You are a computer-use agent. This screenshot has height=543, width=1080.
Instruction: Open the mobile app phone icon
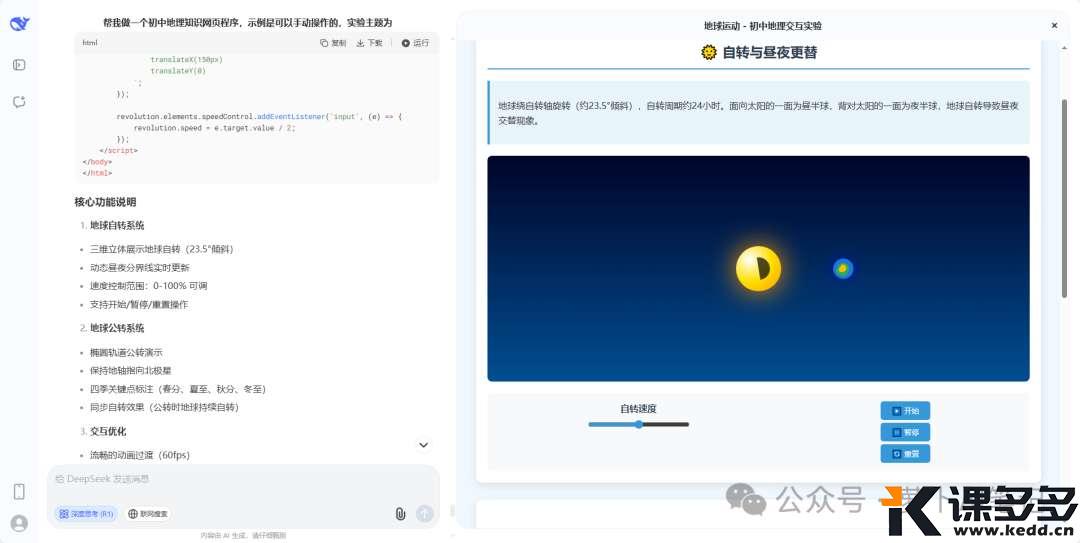pos(19,491)
